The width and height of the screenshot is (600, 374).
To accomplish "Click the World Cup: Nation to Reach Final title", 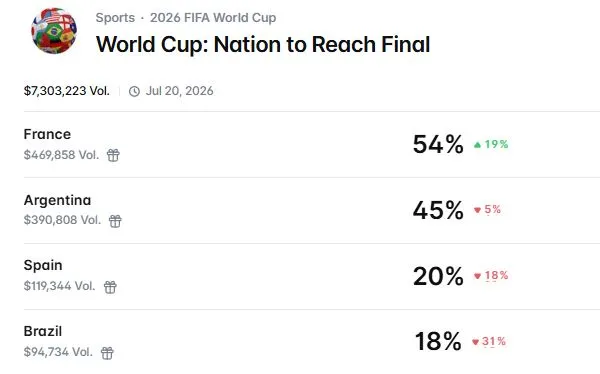I will (x=263, y=44).
